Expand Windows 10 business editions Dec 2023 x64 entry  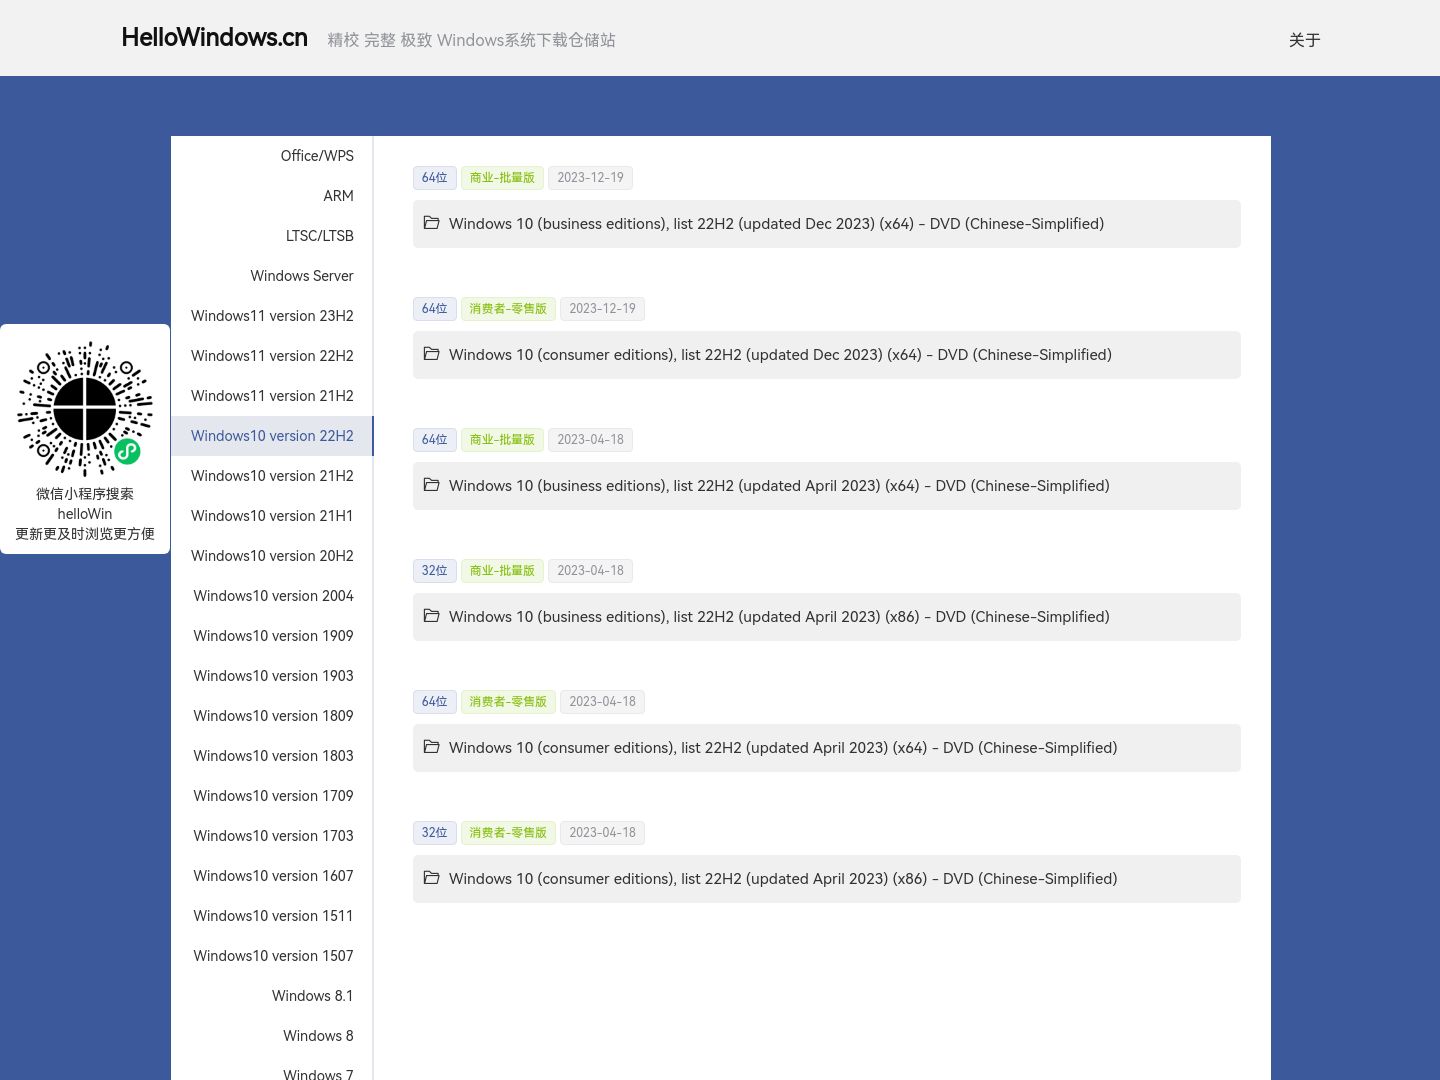pyautogui.click(x=826, y=224)
